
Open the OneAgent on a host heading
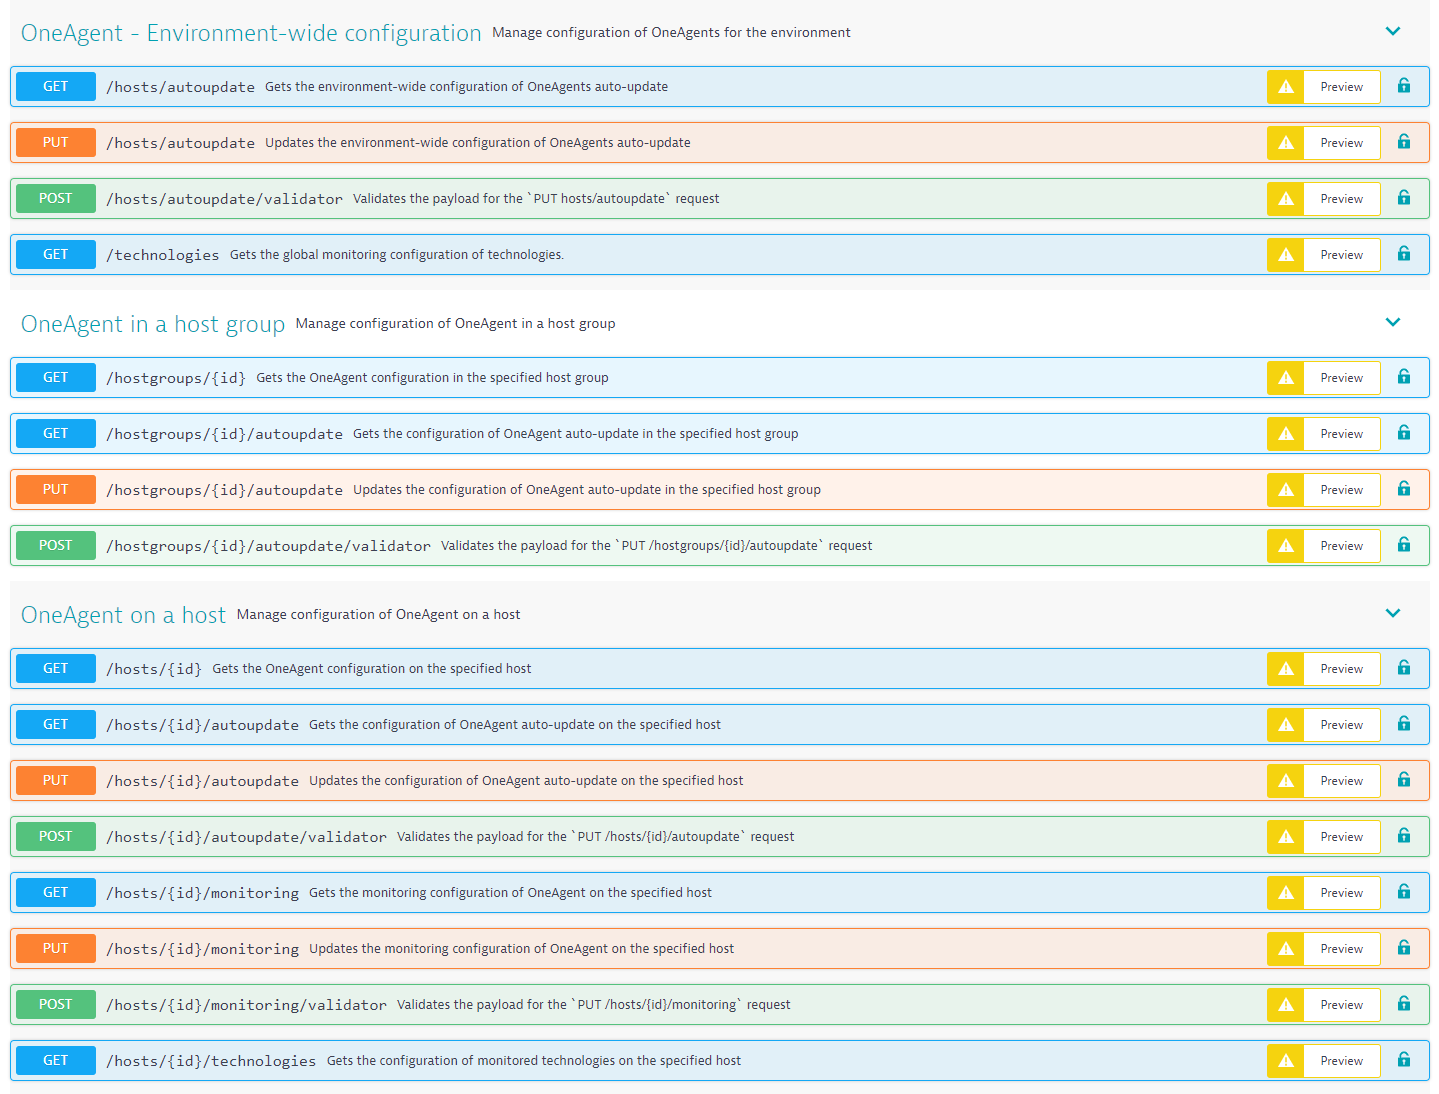[124, 615]
